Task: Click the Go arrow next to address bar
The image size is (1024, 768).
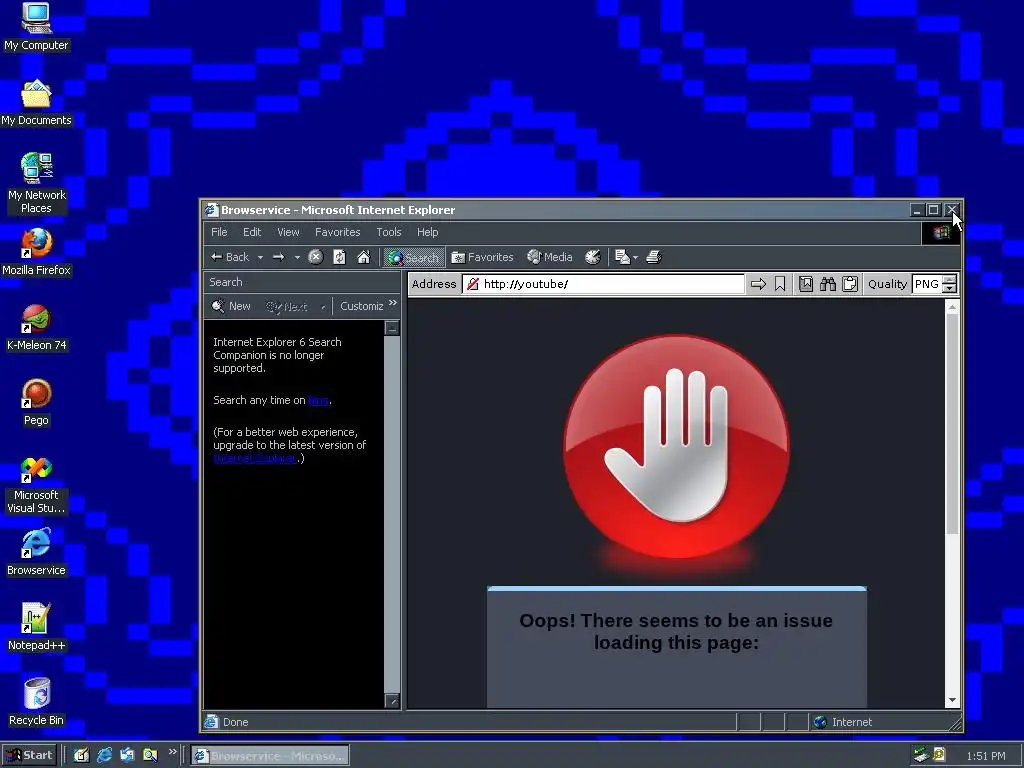Action: click(758, 284)
